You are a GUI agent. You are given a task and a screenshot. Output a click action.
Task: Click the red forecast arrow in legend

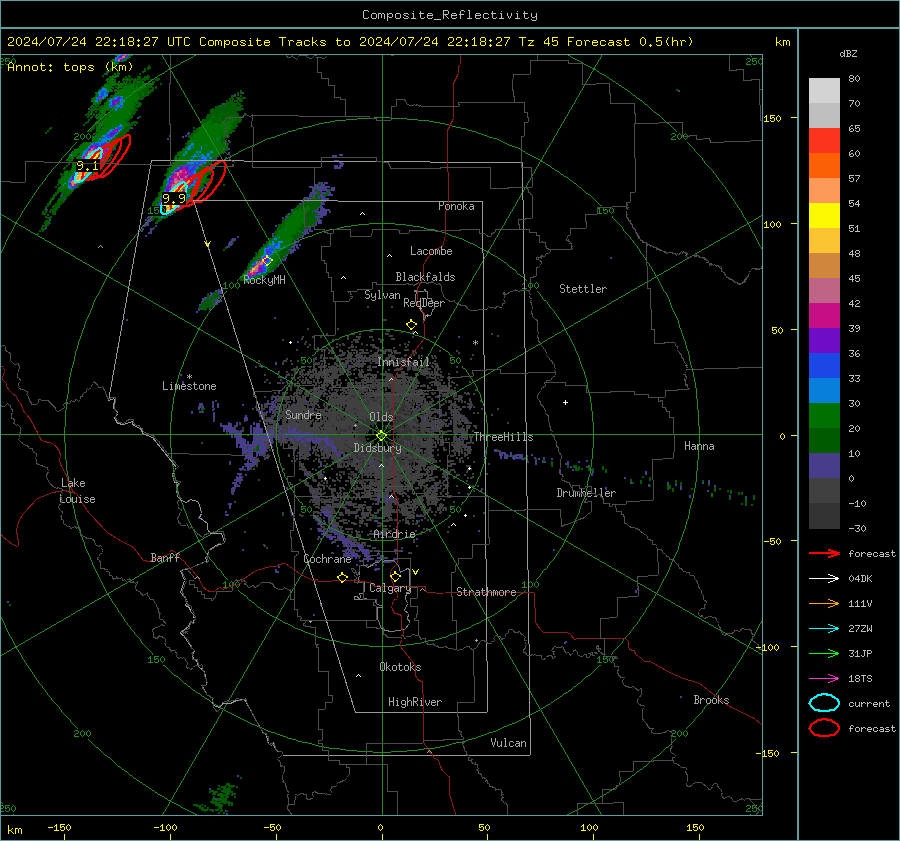(x=824, y=553)
